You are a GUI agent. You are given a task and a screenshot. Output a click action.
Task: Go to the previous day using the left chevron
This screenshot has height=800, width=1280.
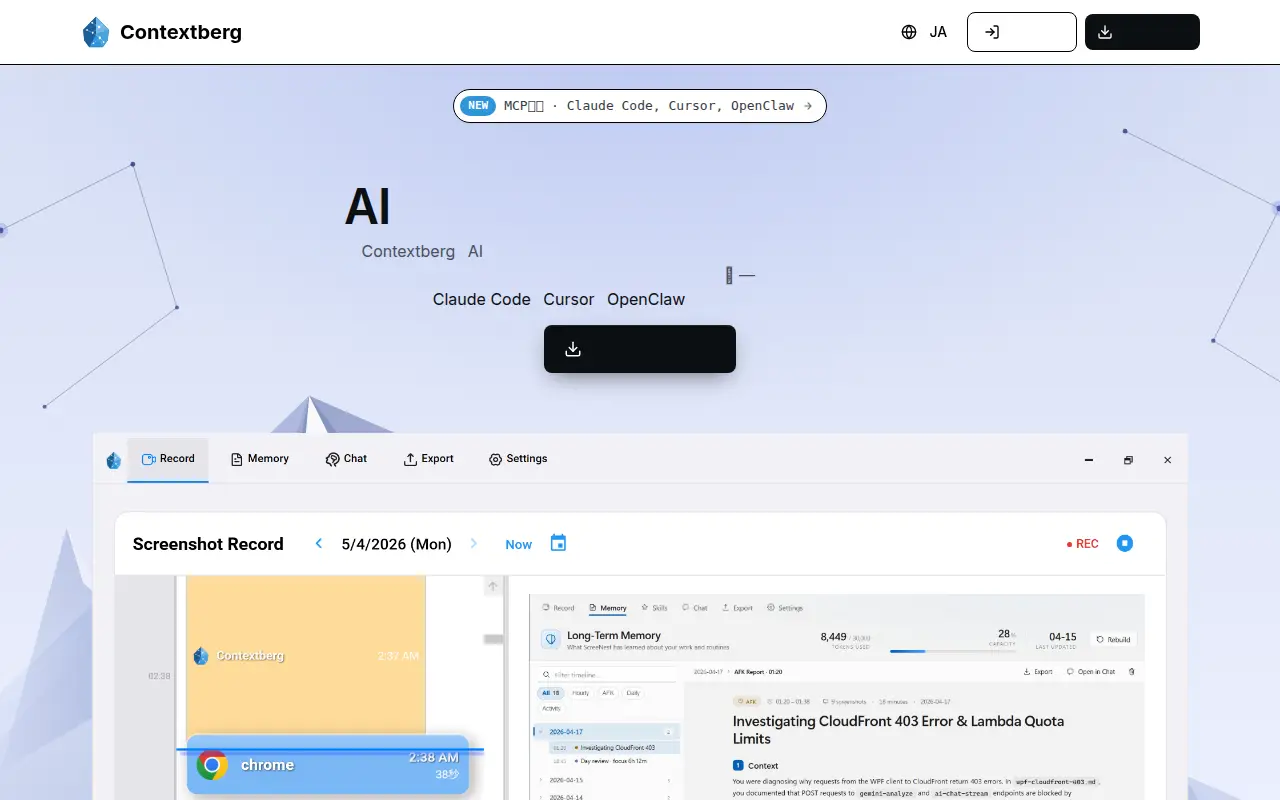(319, 544)
